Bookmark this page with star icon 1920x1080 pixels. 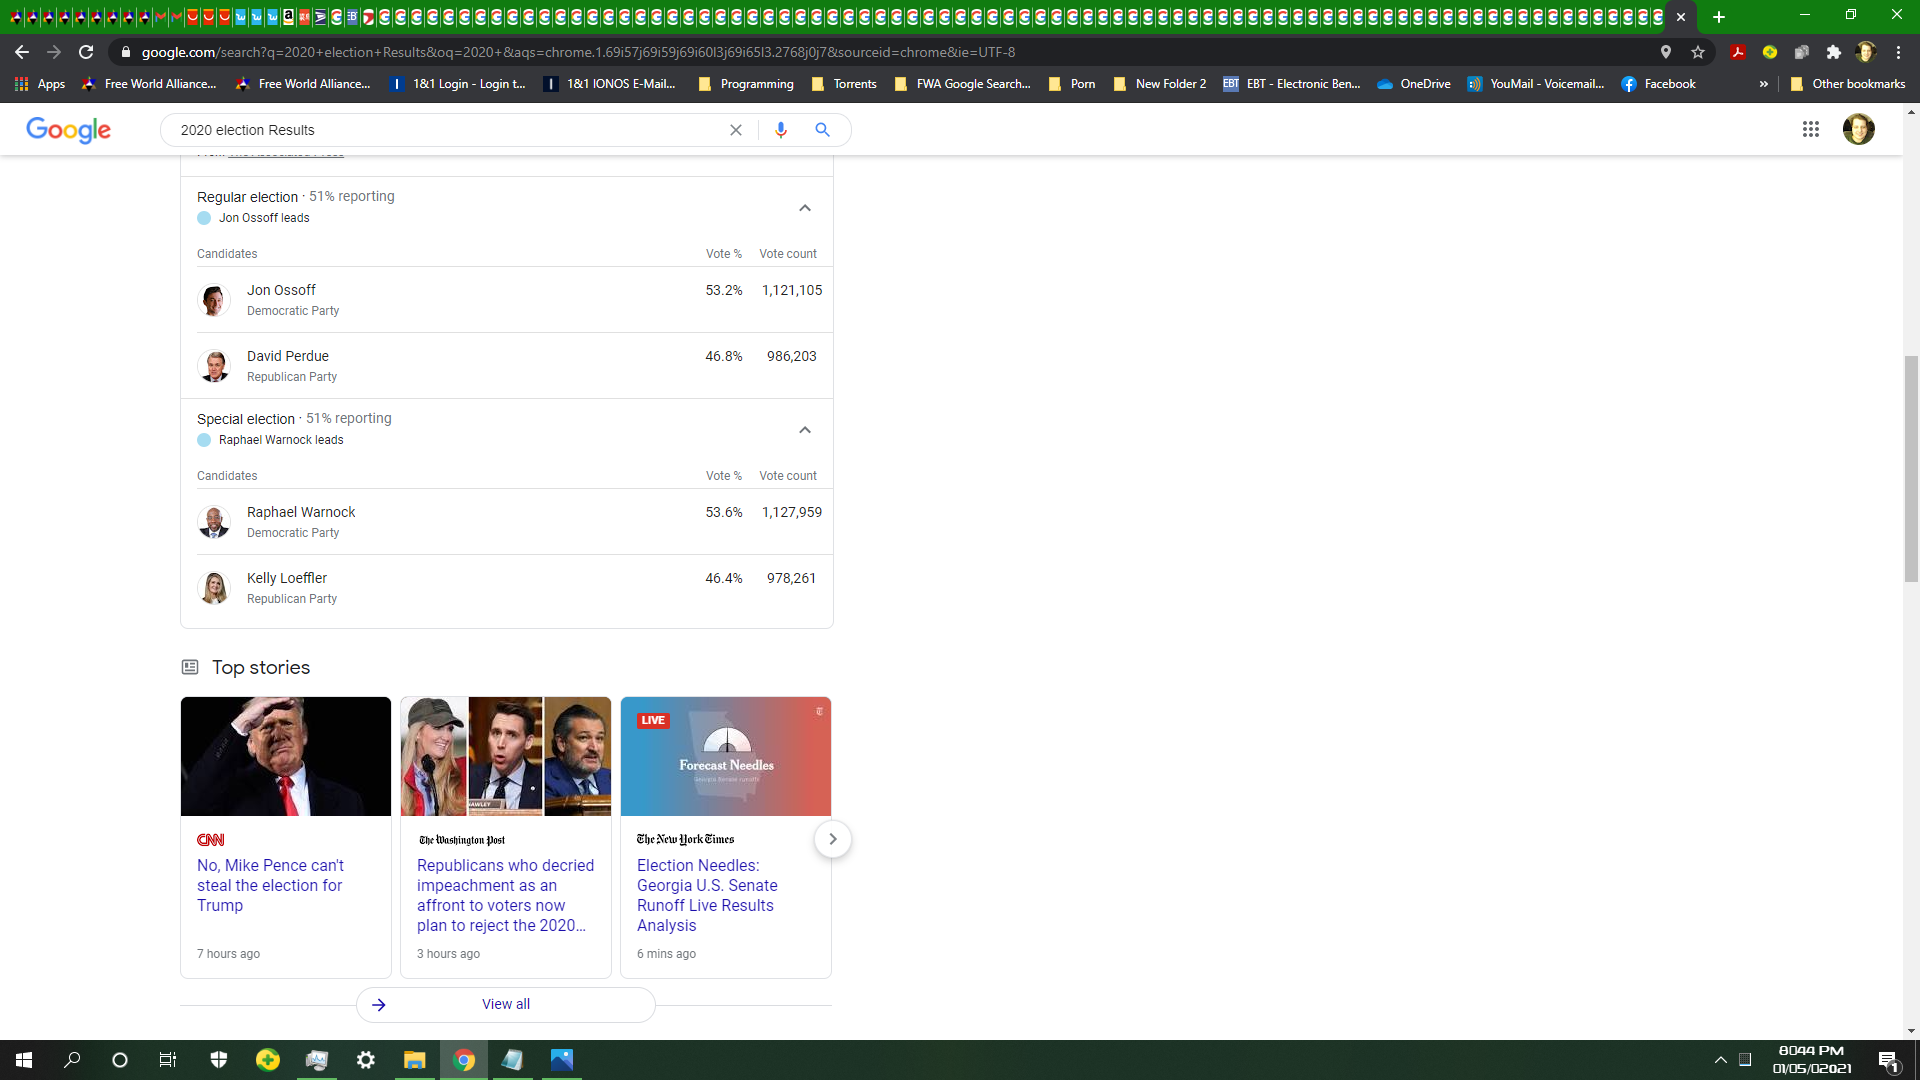(1698, 52)
